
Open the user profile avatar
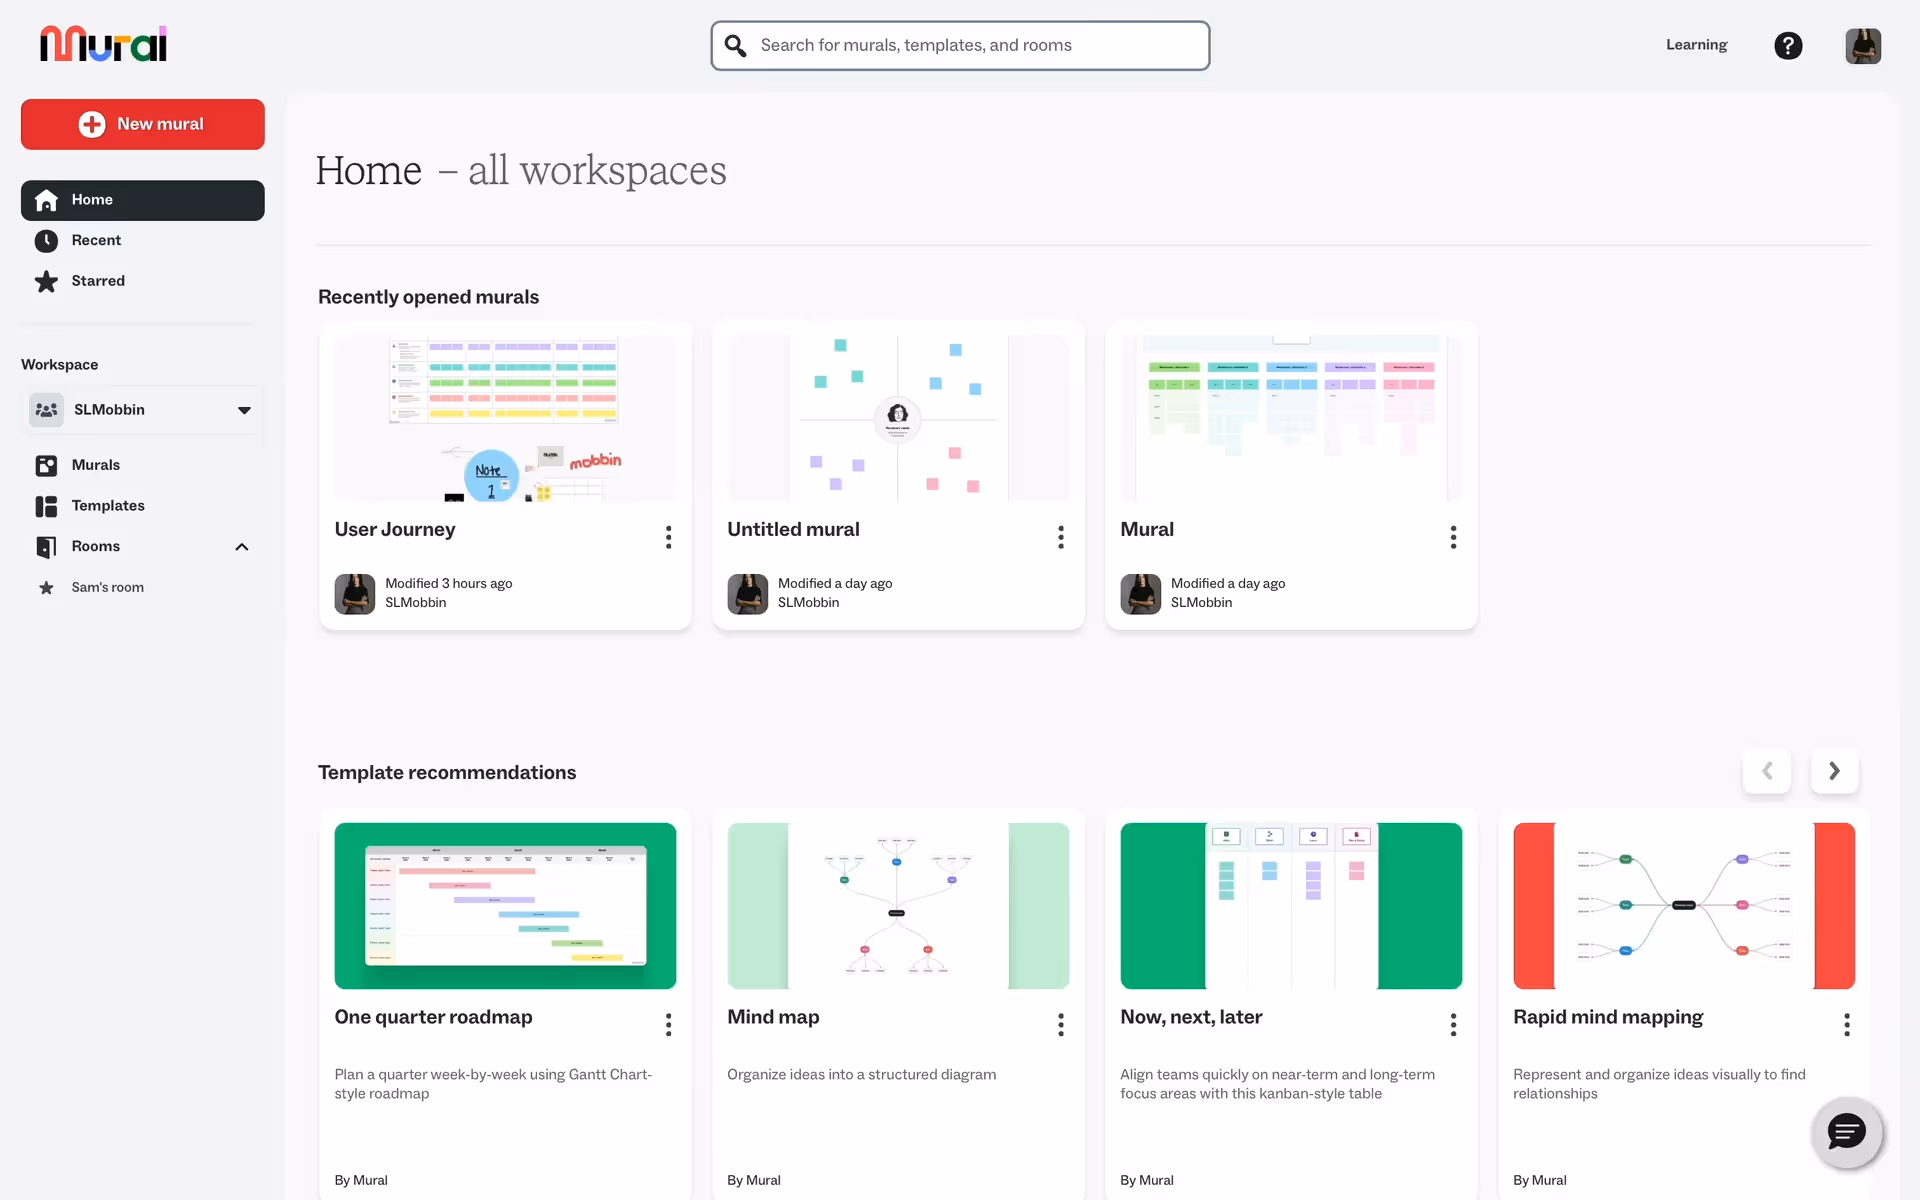tap(1862, 46)
